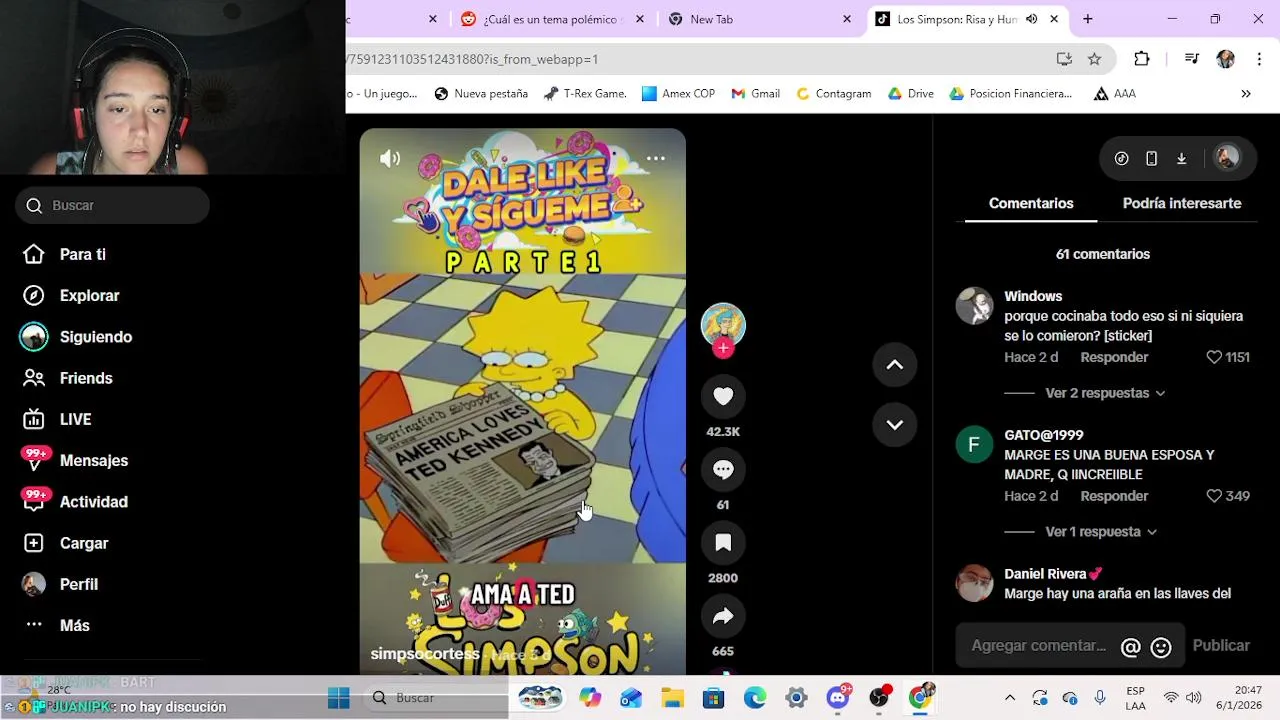Image resolution: width=1280 pixels, height=720 pixels.
Task: Open the Amex COP bookmark
Action: tap(678, 94)
